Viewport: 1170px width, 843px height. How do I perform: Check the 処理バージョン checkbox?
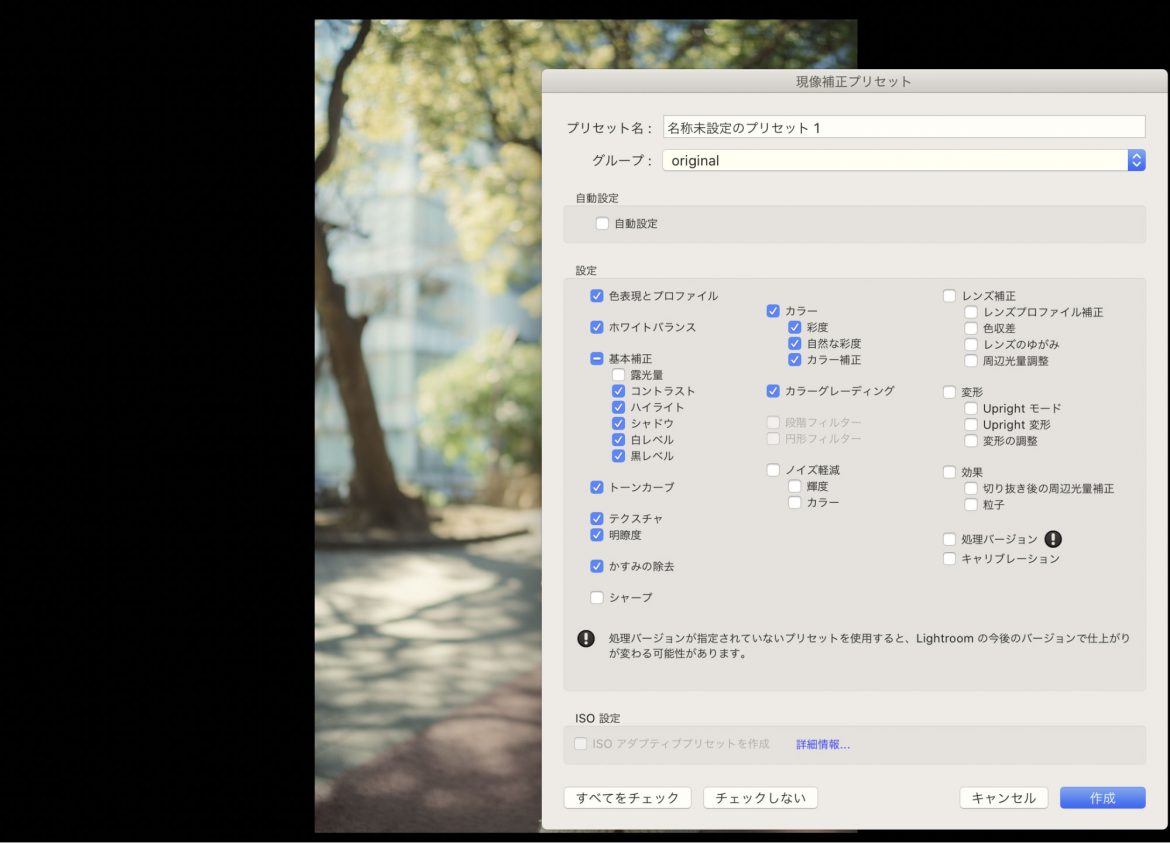pos(949,539)
